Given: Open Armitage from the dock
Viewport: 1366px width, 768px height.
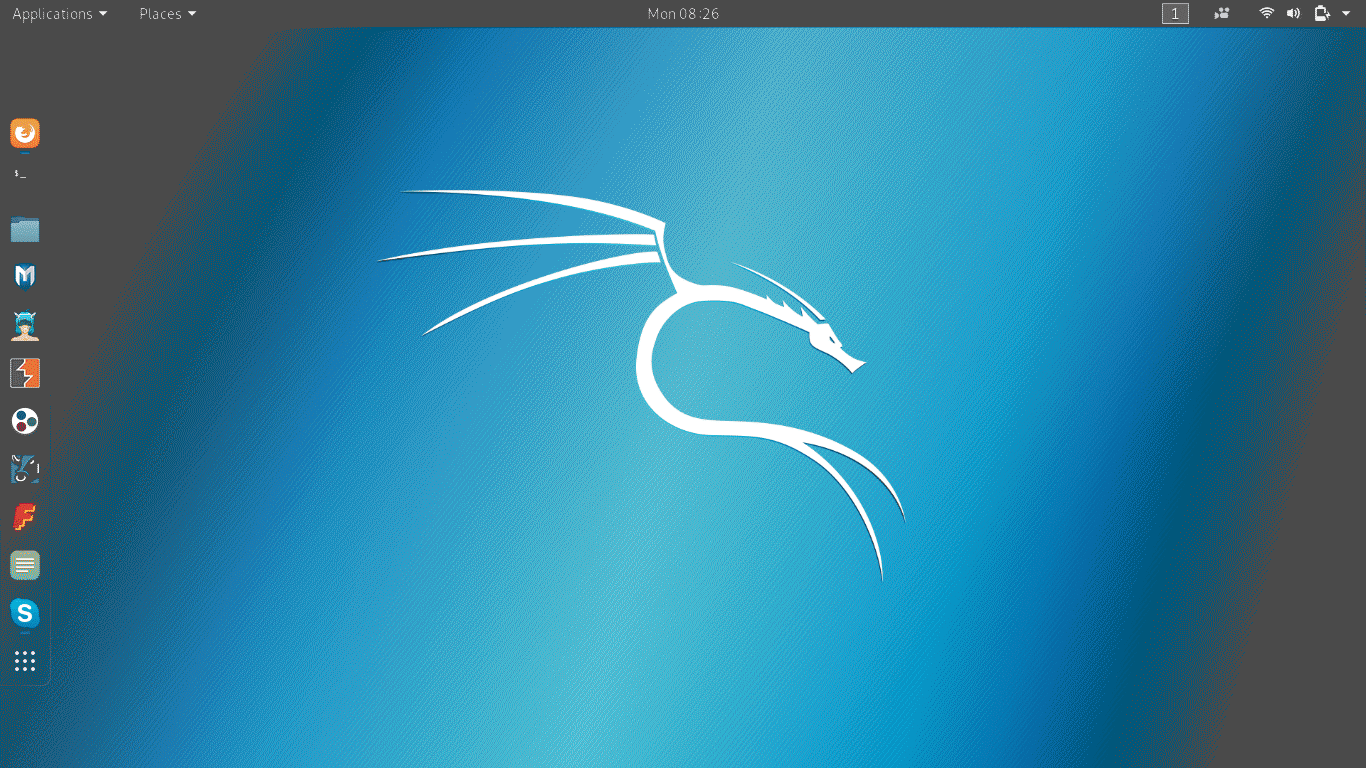Looking at the screenshot, I should [x=24, y=325].
